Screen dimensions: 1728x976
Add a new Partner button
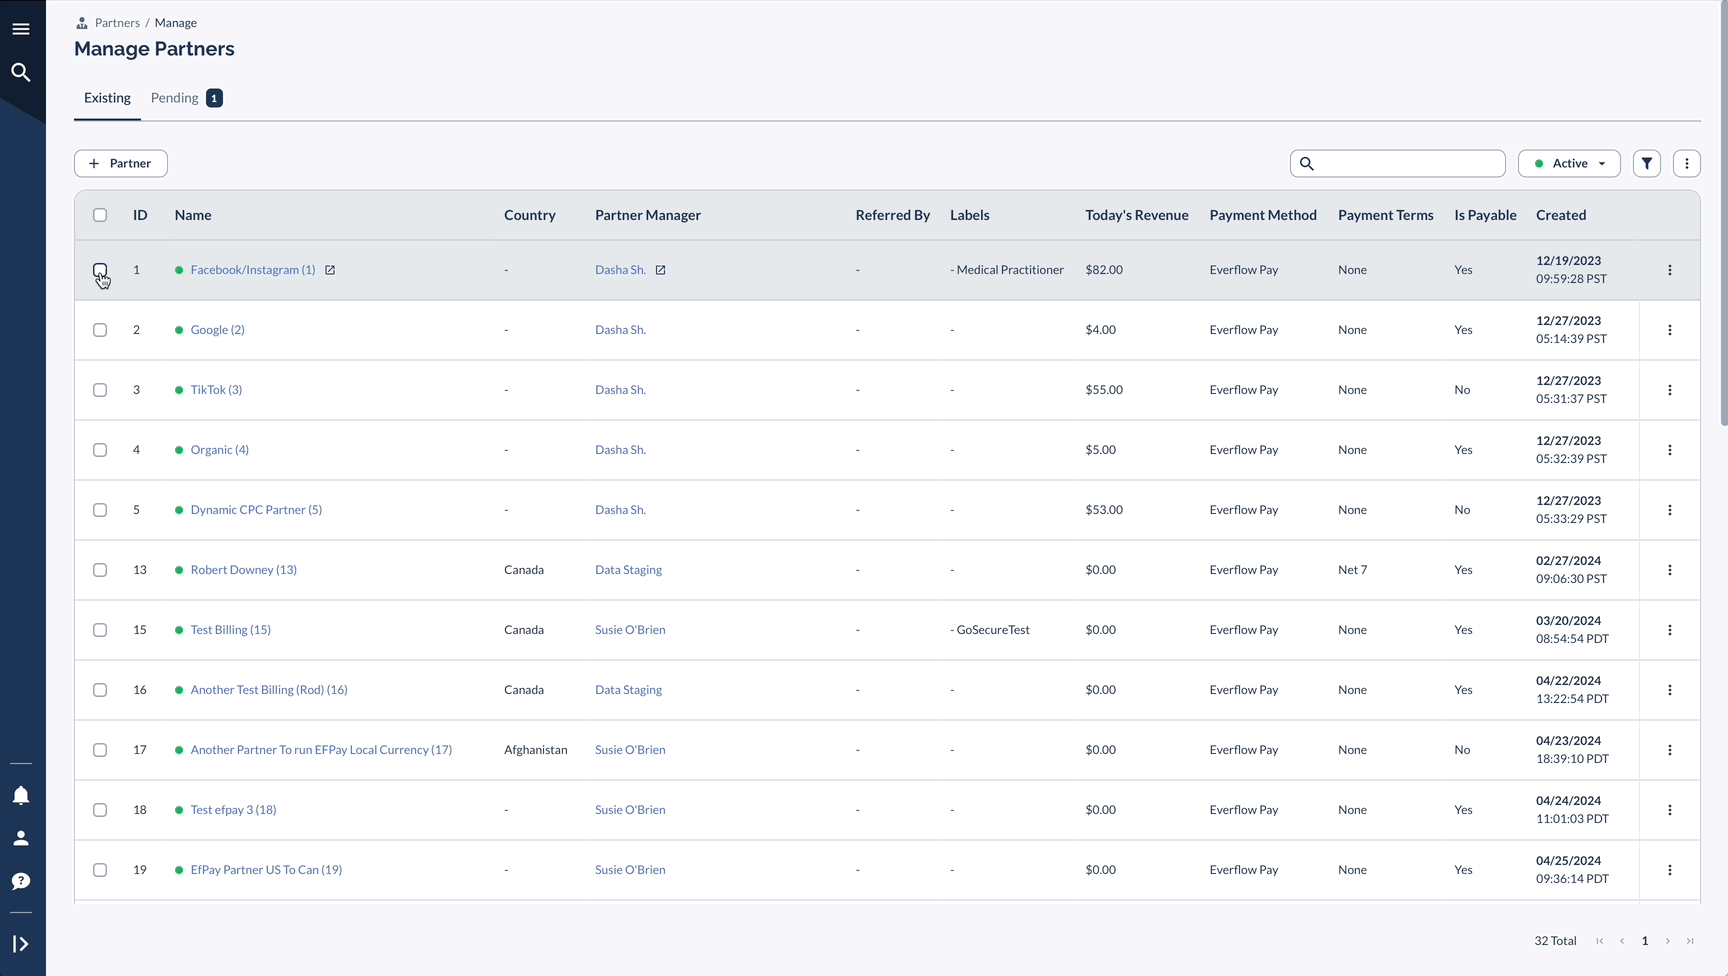point(121,163)
